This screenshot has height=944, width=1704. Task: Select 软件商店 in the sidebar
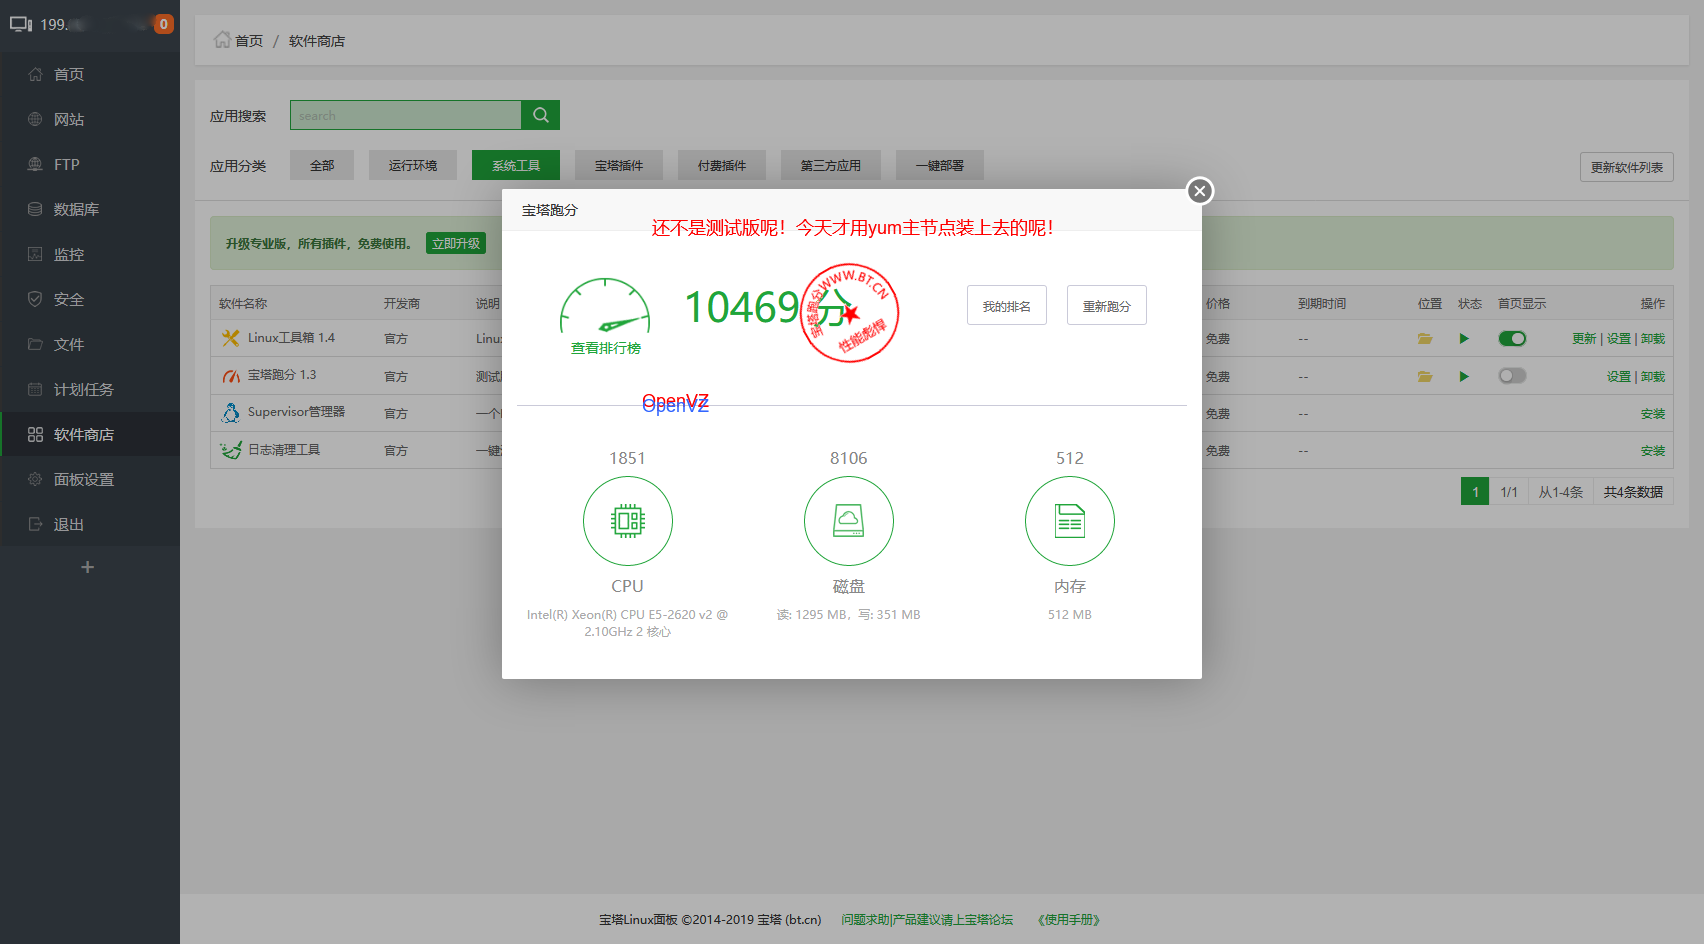tap(90, 434)
